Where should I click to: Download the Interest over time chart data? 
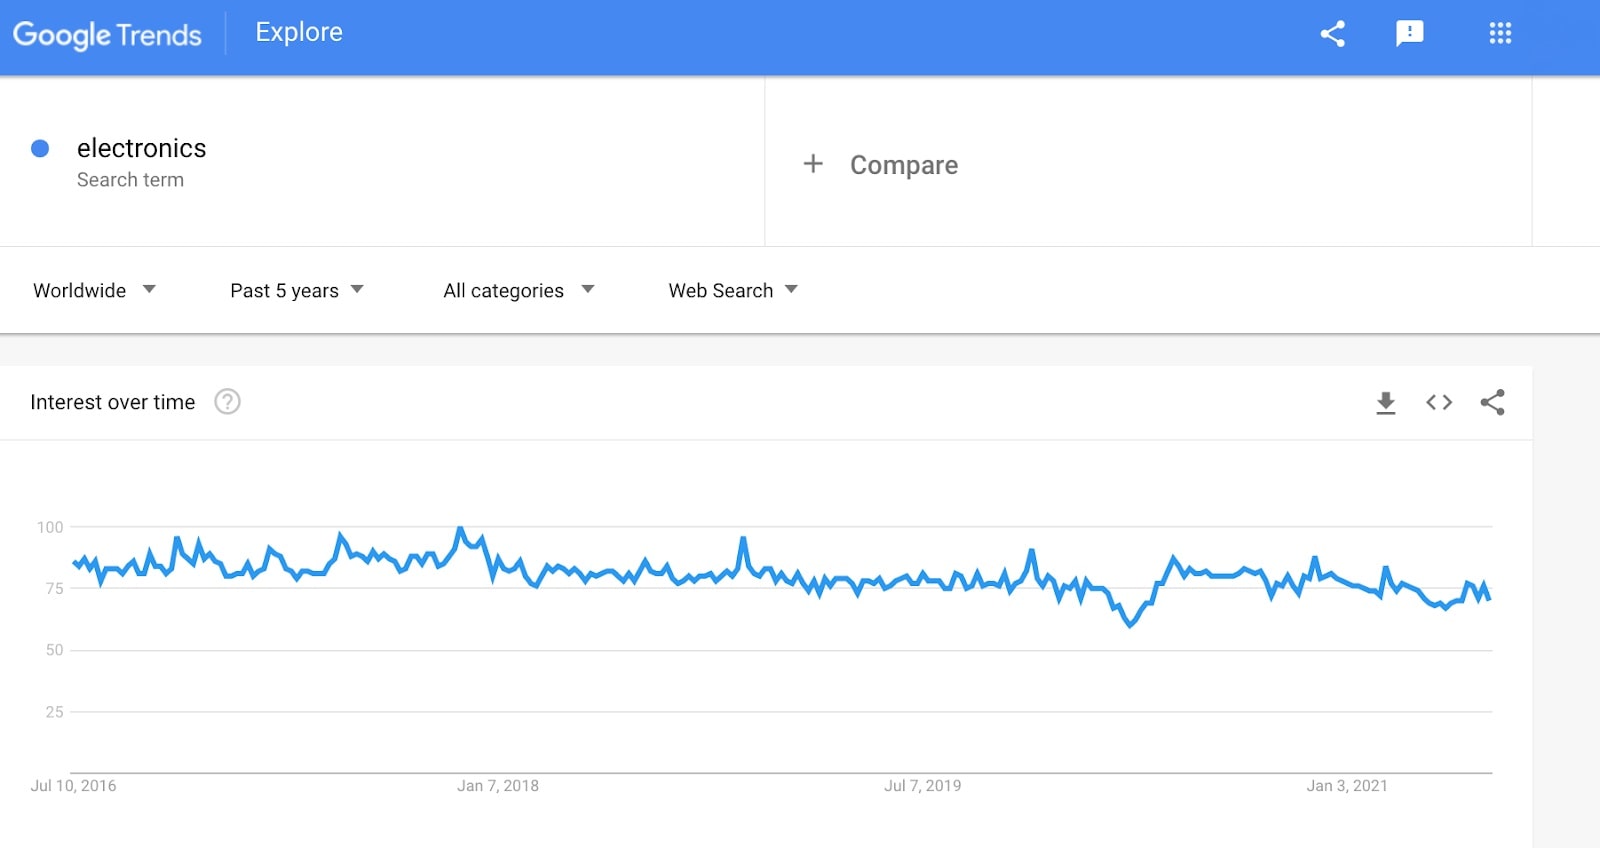click(1385, 402)
